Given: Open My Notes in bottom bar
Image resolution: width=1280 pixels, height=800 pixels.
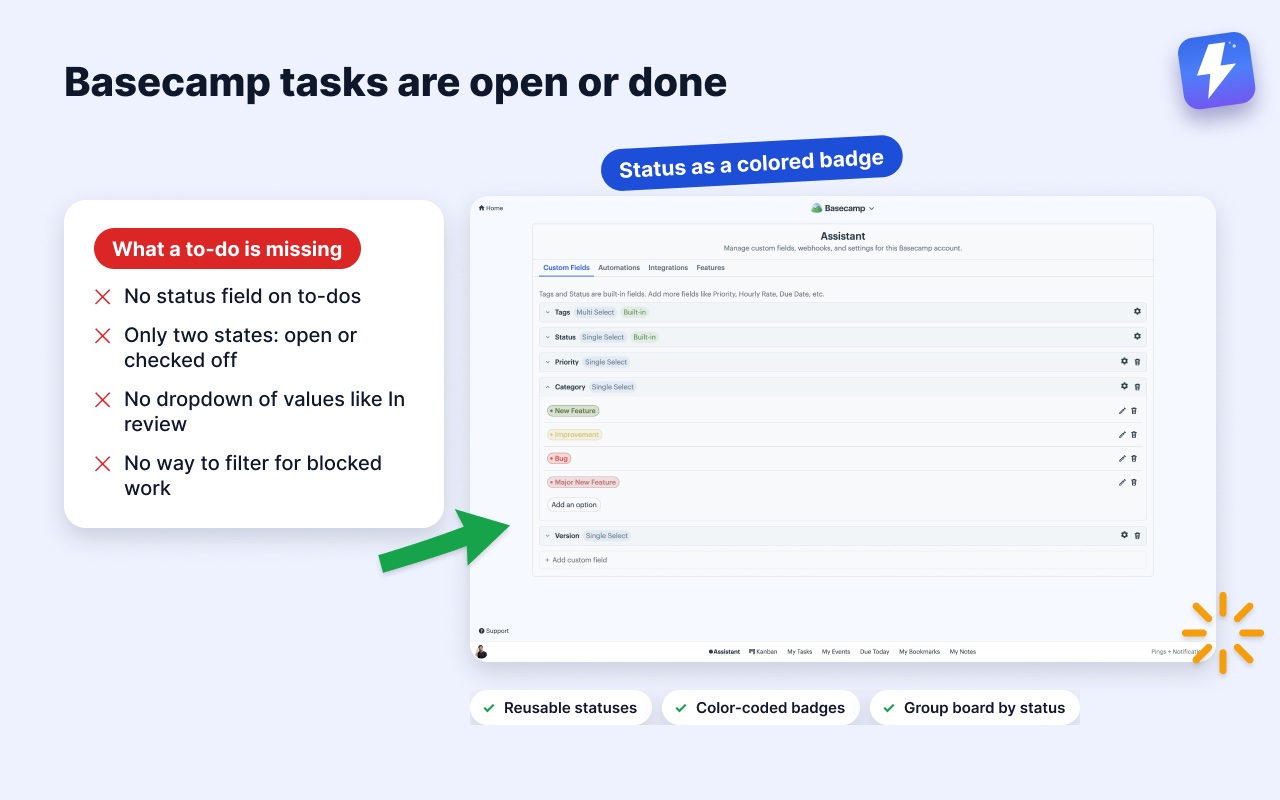Looking at the screenshot, I should click(x=962, y=652).
